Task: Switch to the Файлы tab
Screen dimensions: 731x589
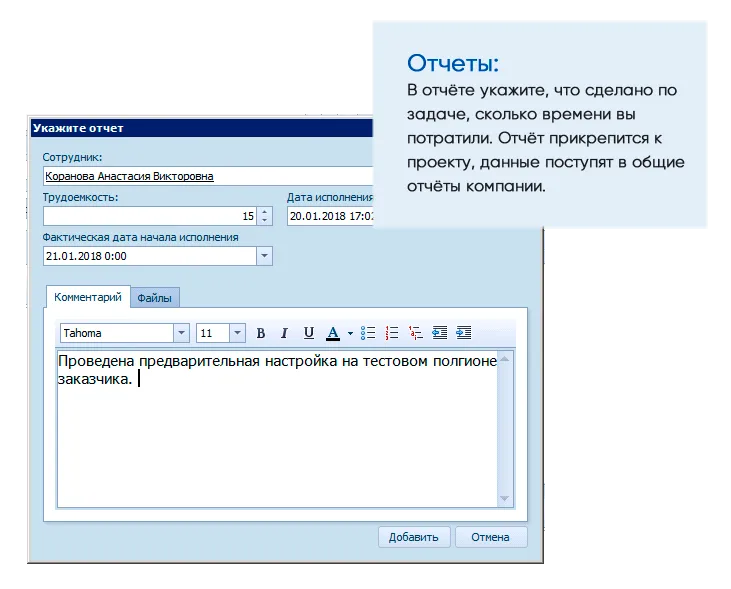Action: 154,298
